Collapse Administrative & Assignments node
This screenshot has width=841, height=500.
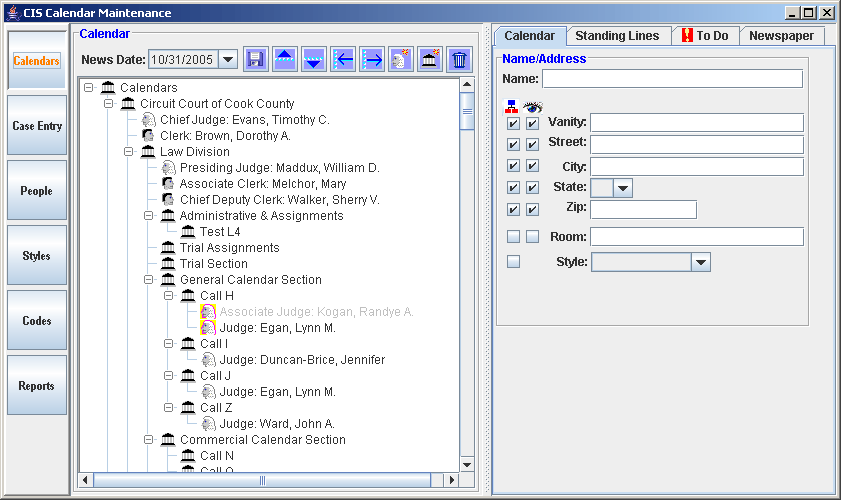(x=149, y=216)
